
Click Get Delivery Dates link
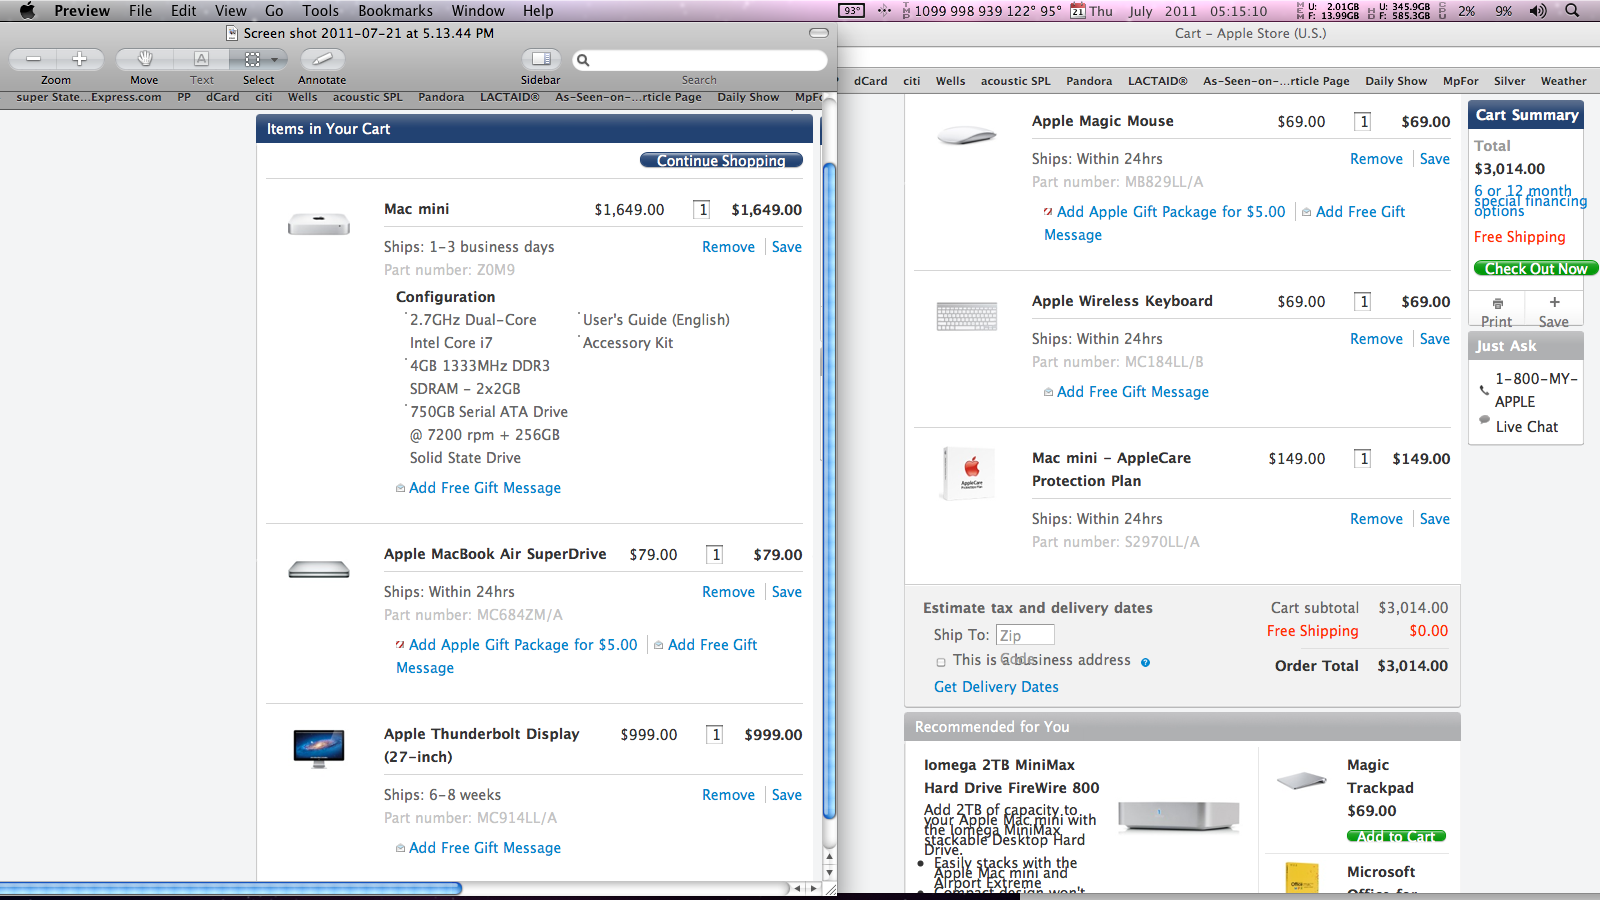[996, 687]
